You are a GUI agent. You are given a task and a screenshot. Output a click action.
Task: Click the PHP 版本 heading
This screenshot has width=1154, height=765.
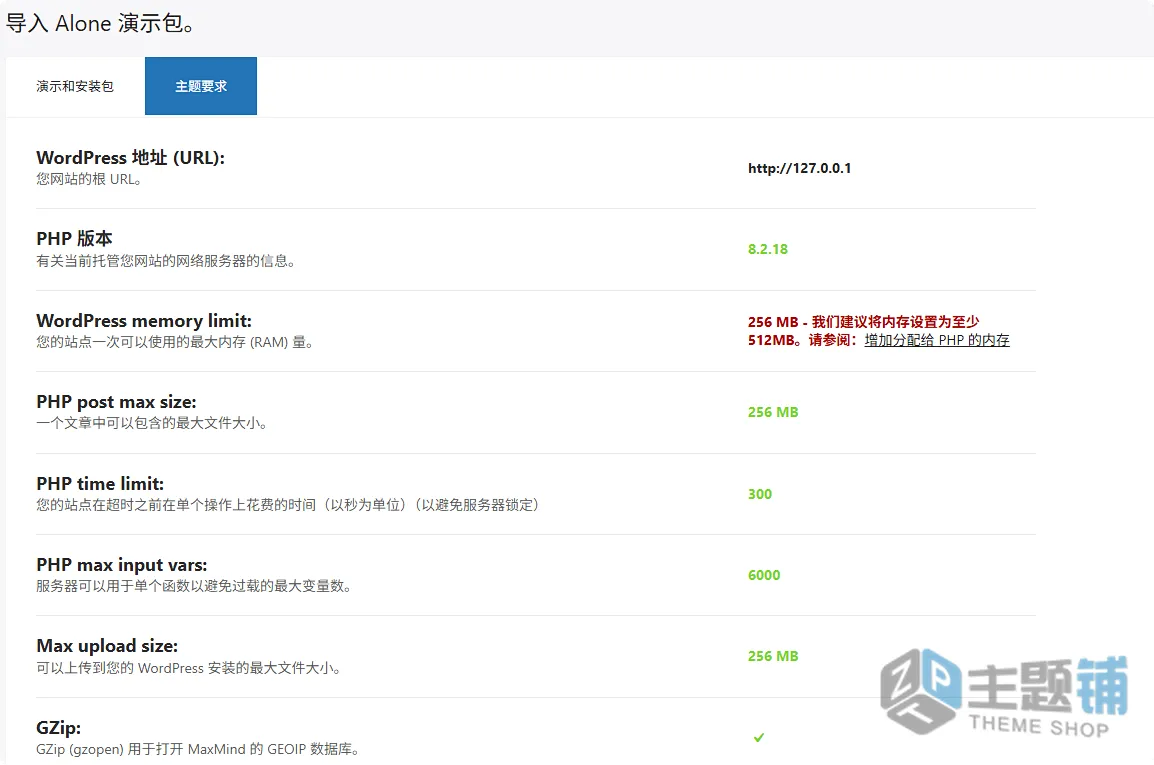[x=74, y=239]
